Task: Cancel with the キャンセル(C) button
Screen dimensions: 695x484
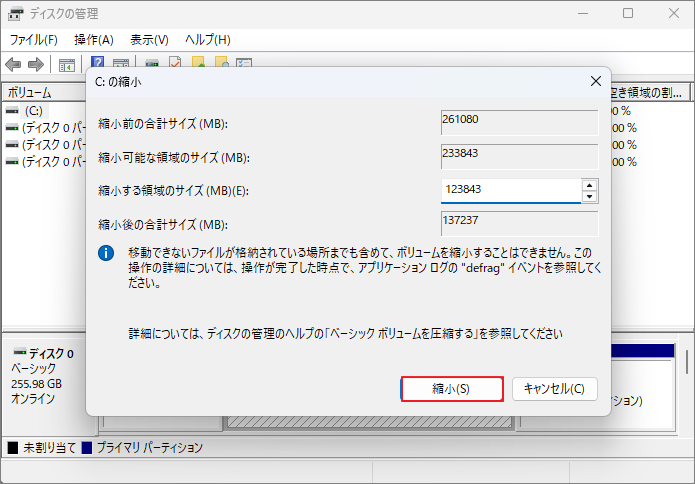Action: 554,389
